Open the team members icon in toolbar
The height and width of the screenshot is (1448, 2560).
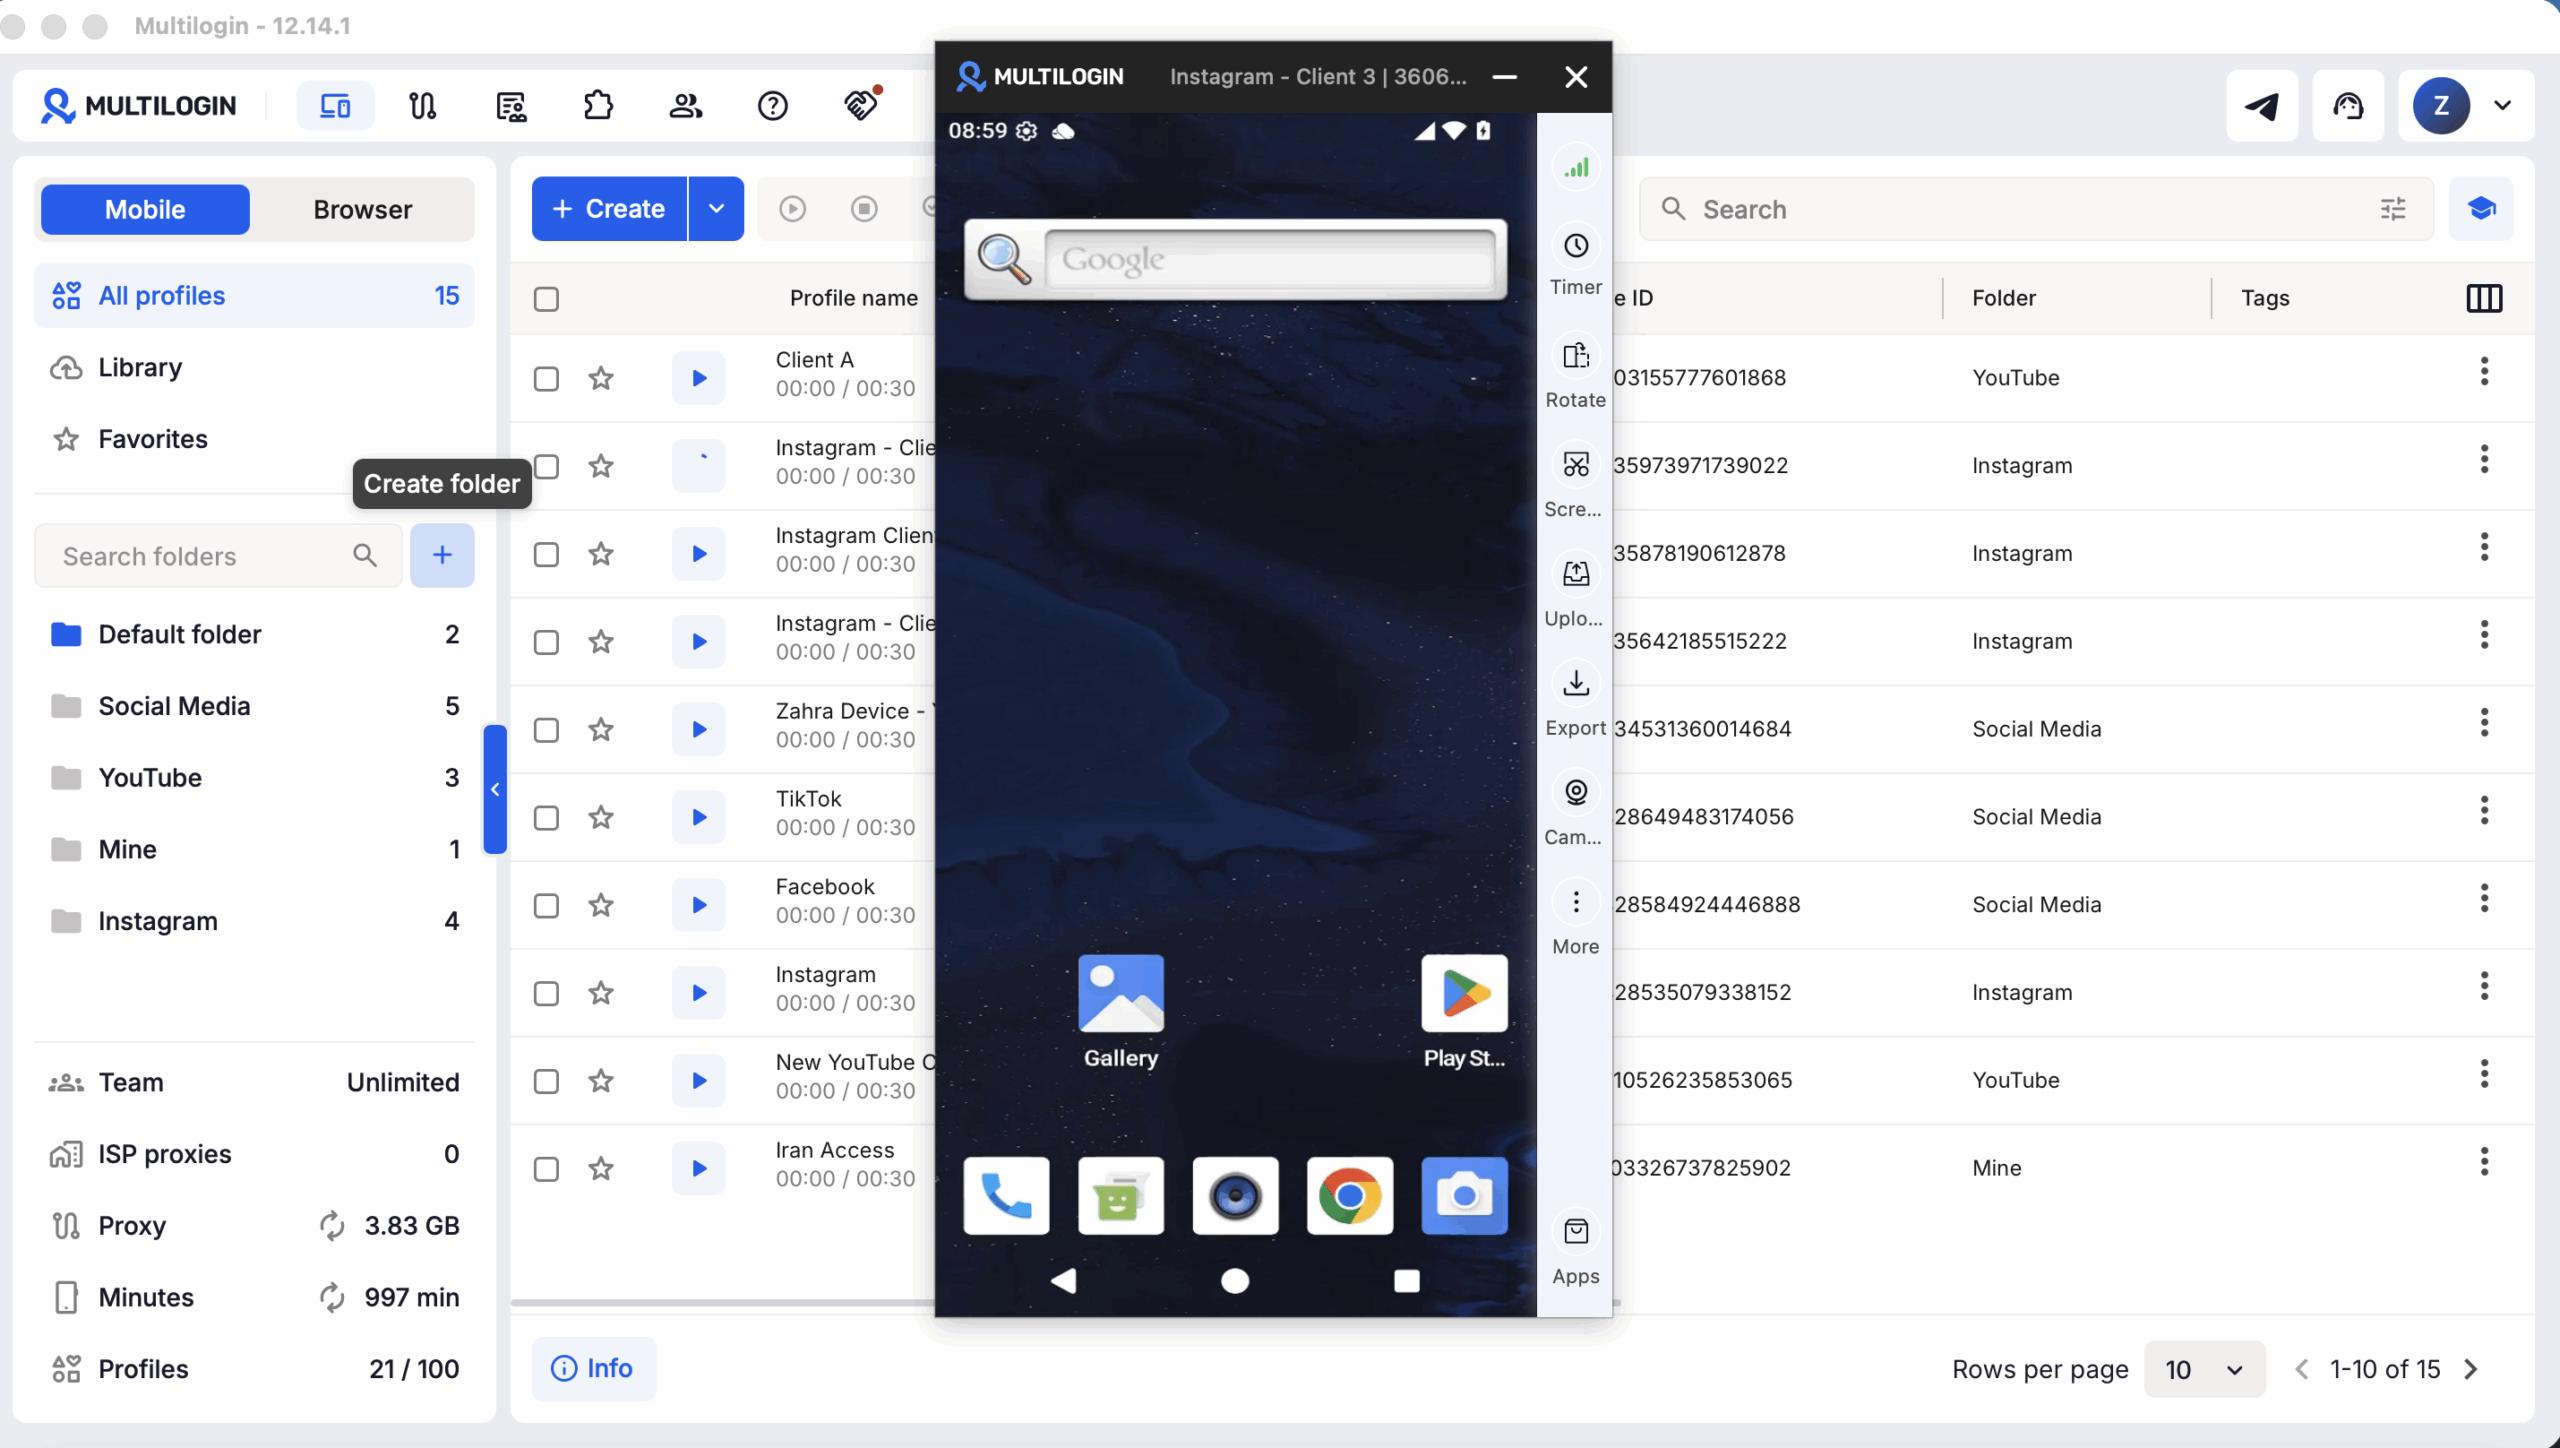(x=685, y=105)
